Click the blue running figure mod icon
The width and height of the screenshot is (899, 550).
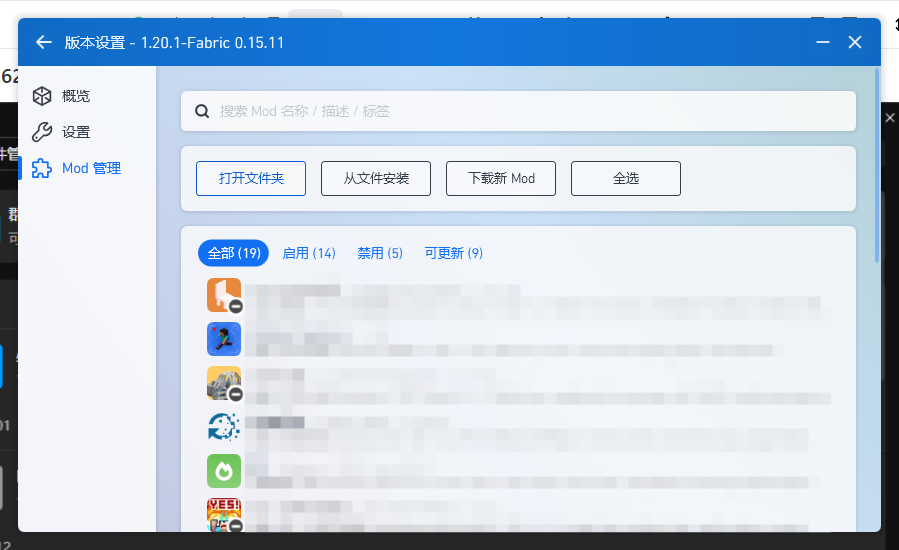(x=224, y=339)
